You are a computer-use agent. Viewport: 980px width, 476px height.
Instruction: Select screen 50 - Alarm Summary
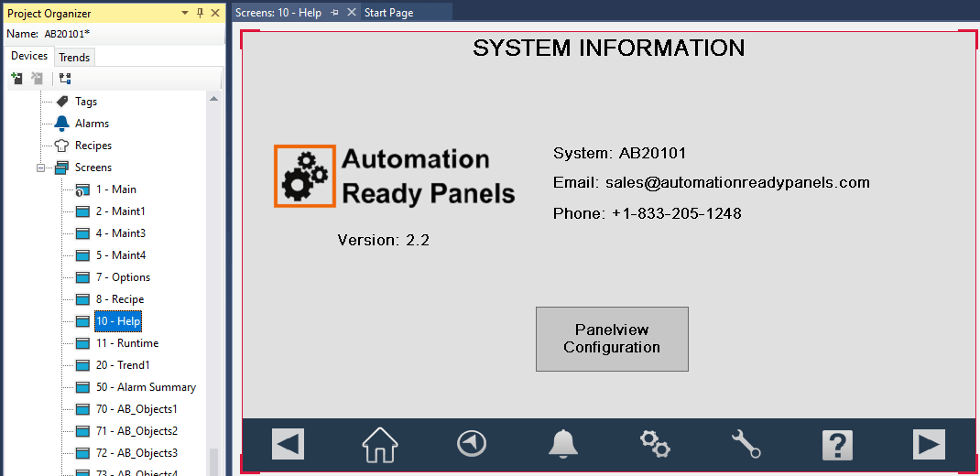point(146,387)
